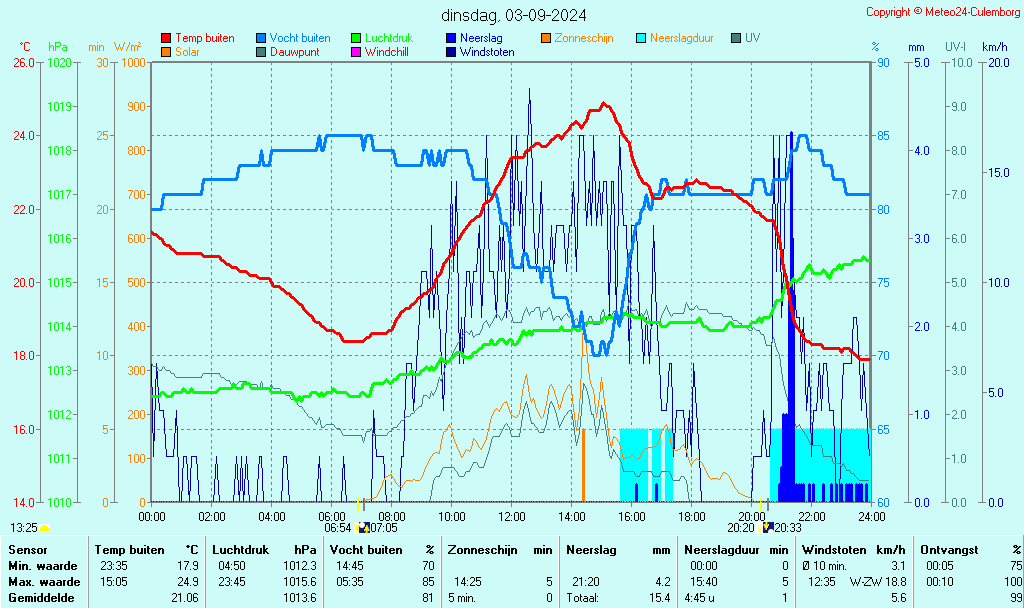Image resolution: width=1026 pixels, height=608 pixels.
Task: Click the date title dinsdag, 03-09-2024
Action: [x=514, y=15]
